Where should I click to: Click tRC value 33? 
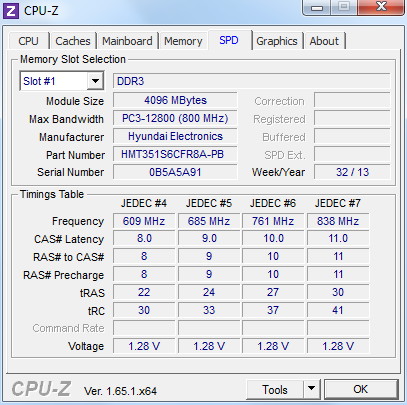pyautogui.click(x=209, y=310)
